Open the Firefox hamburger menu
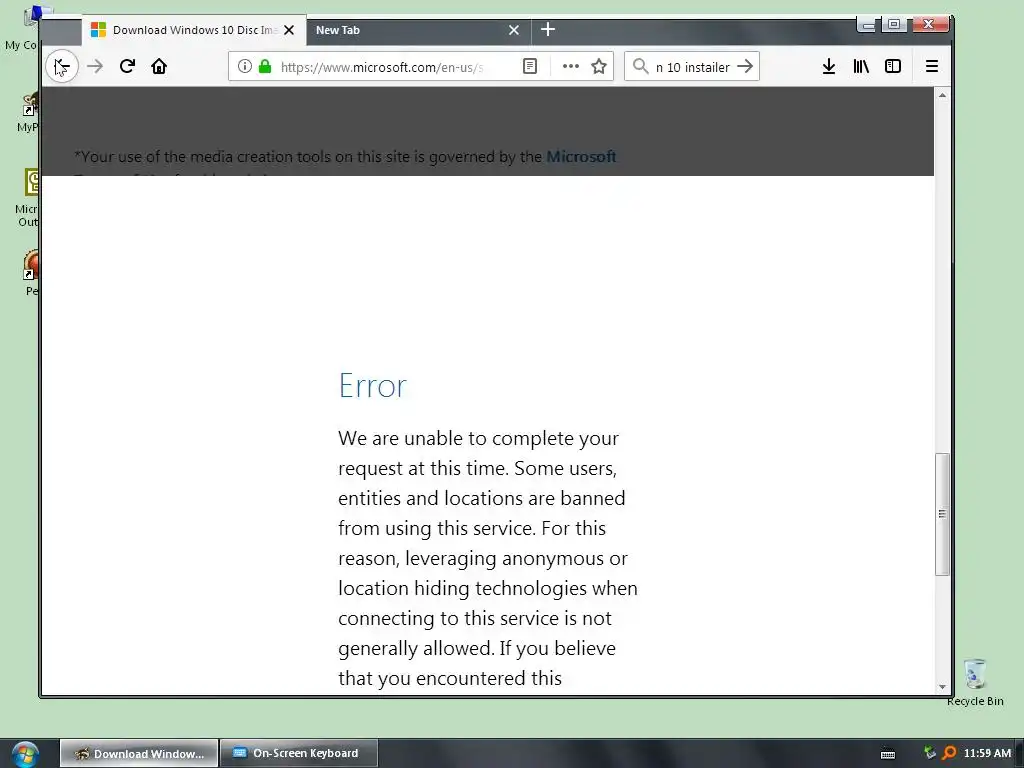Viewport: 1024px width, 768px height. click(932, 66)
